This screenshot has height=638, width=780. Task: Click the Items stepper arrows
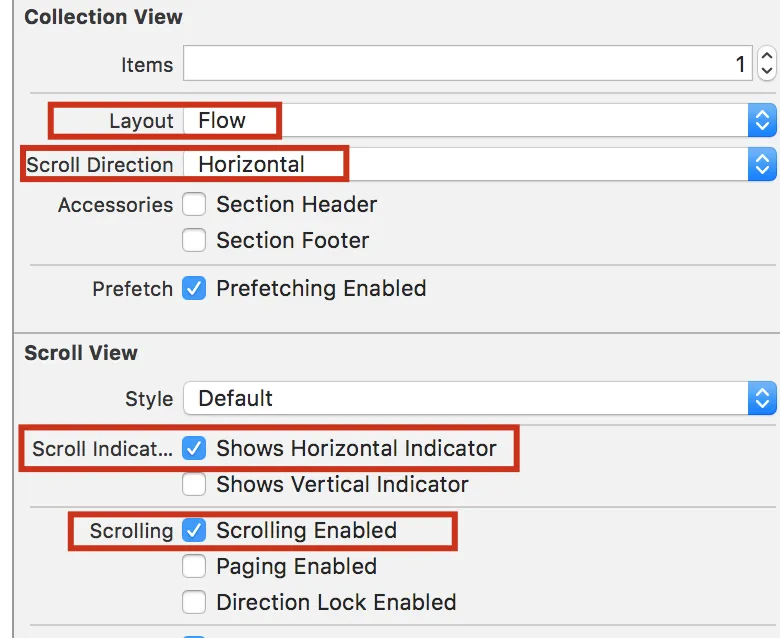(767, 65)
